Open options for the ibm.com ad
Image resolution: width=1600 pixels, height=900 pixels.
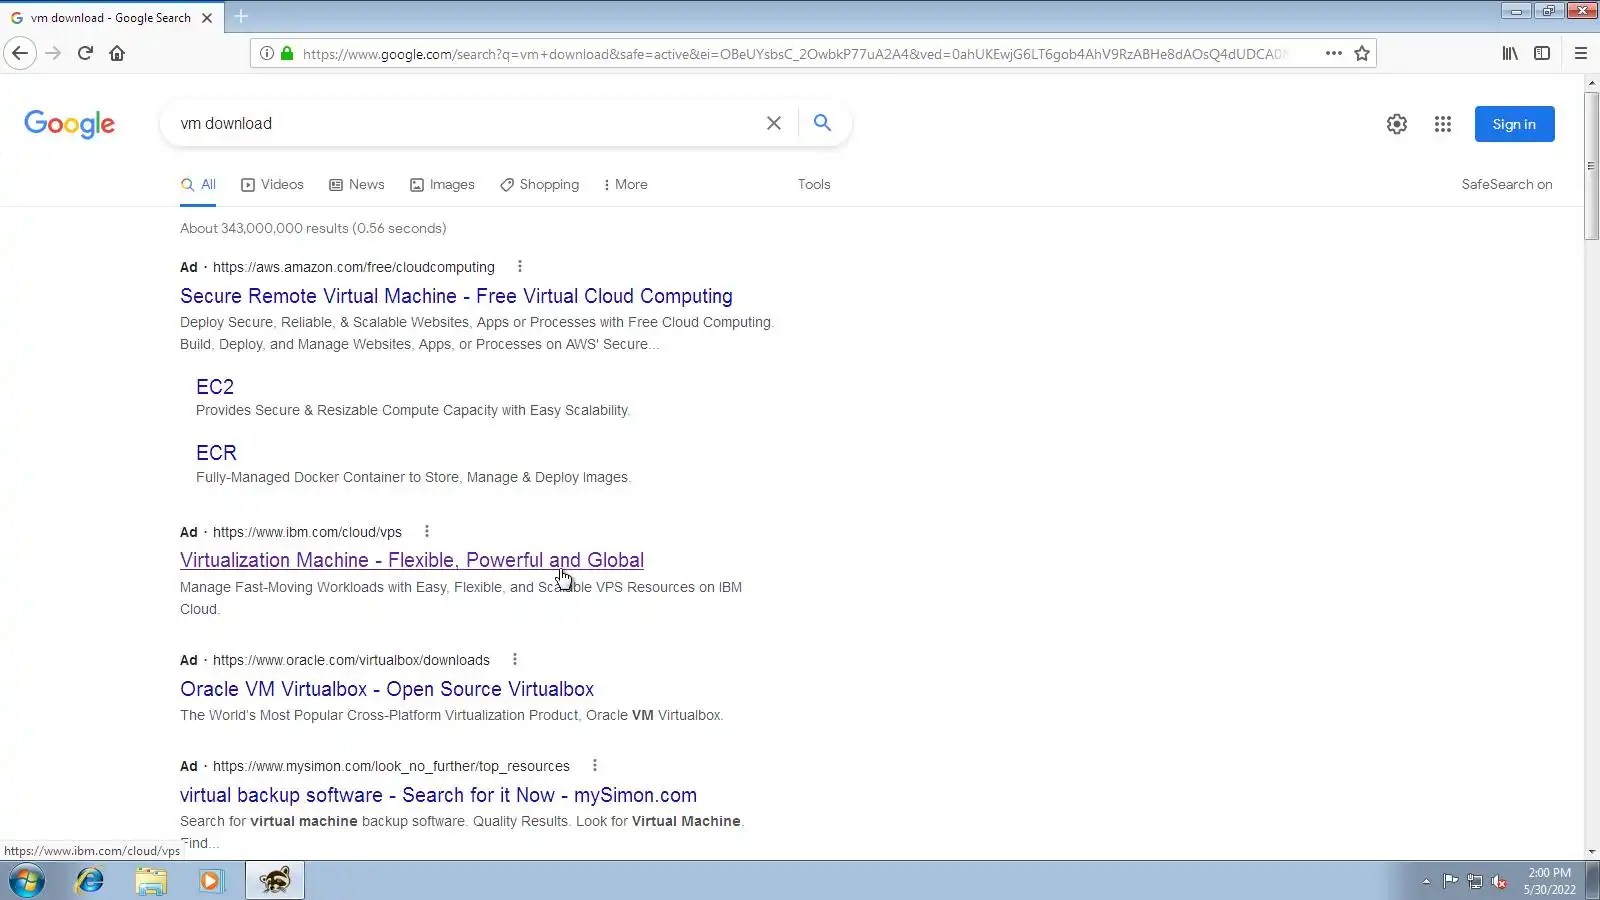[x=427, y=532]
